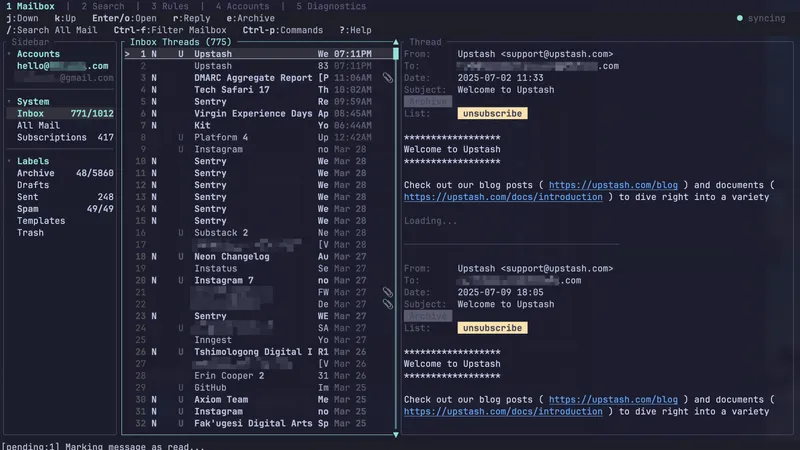Toggle the N flag on Tech Safari 17

(x=154, y=90)
